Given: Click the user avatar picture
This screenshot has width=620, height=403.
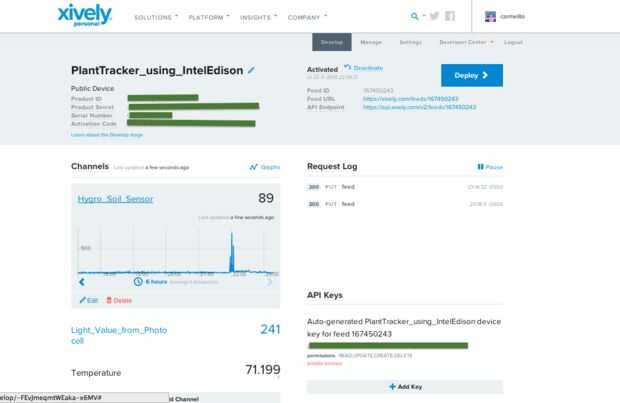Looking at the screenshot, I should tap(490, 16).
